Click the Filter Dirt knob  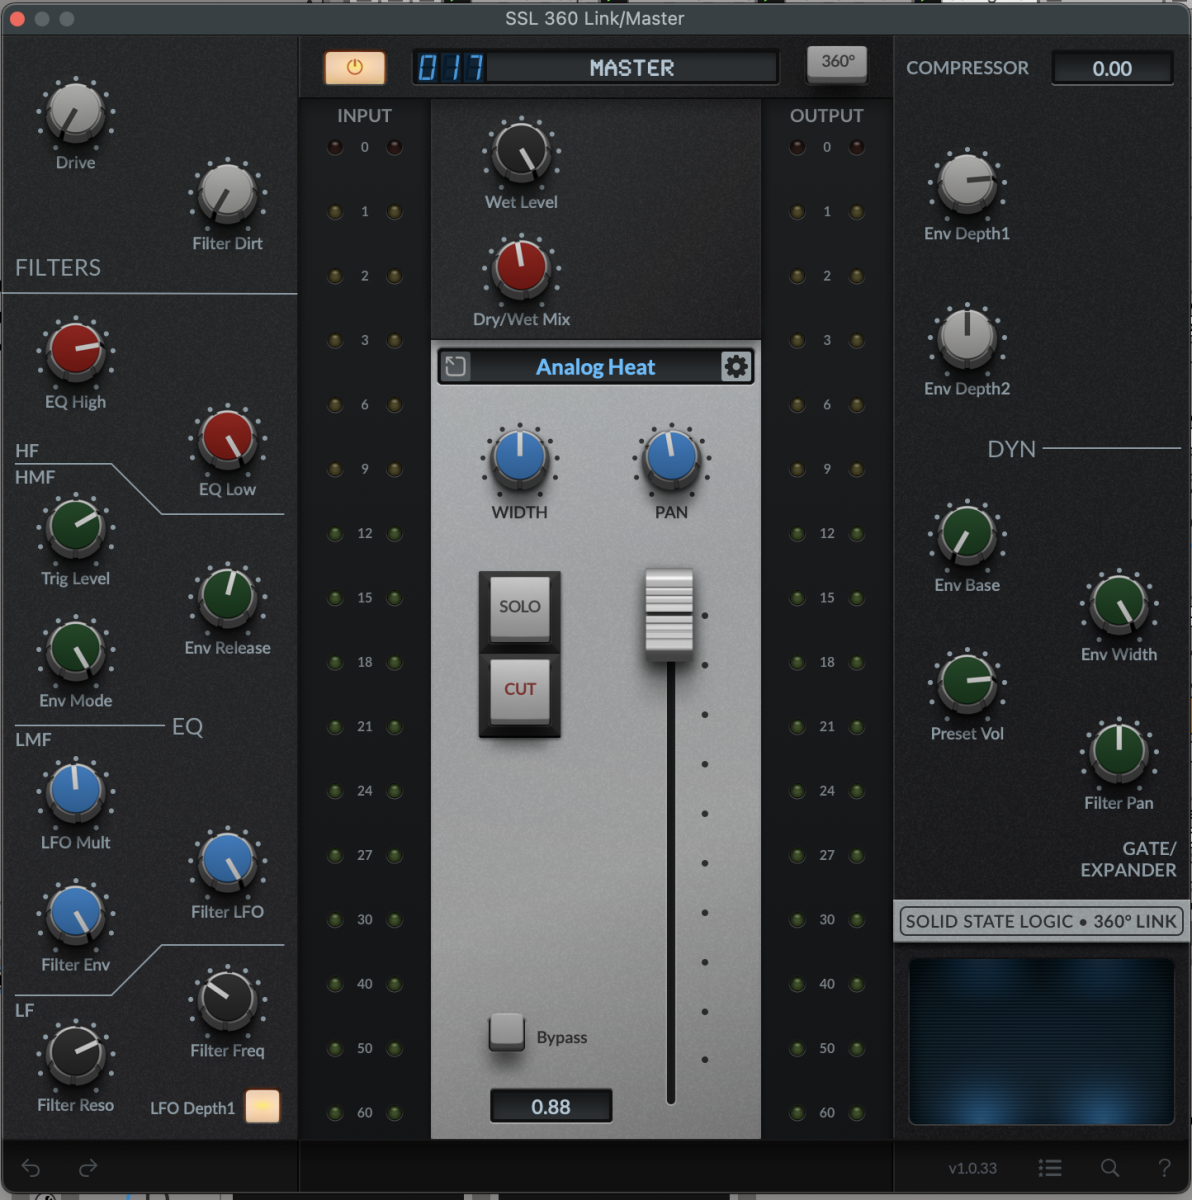(x=228, y=194)
